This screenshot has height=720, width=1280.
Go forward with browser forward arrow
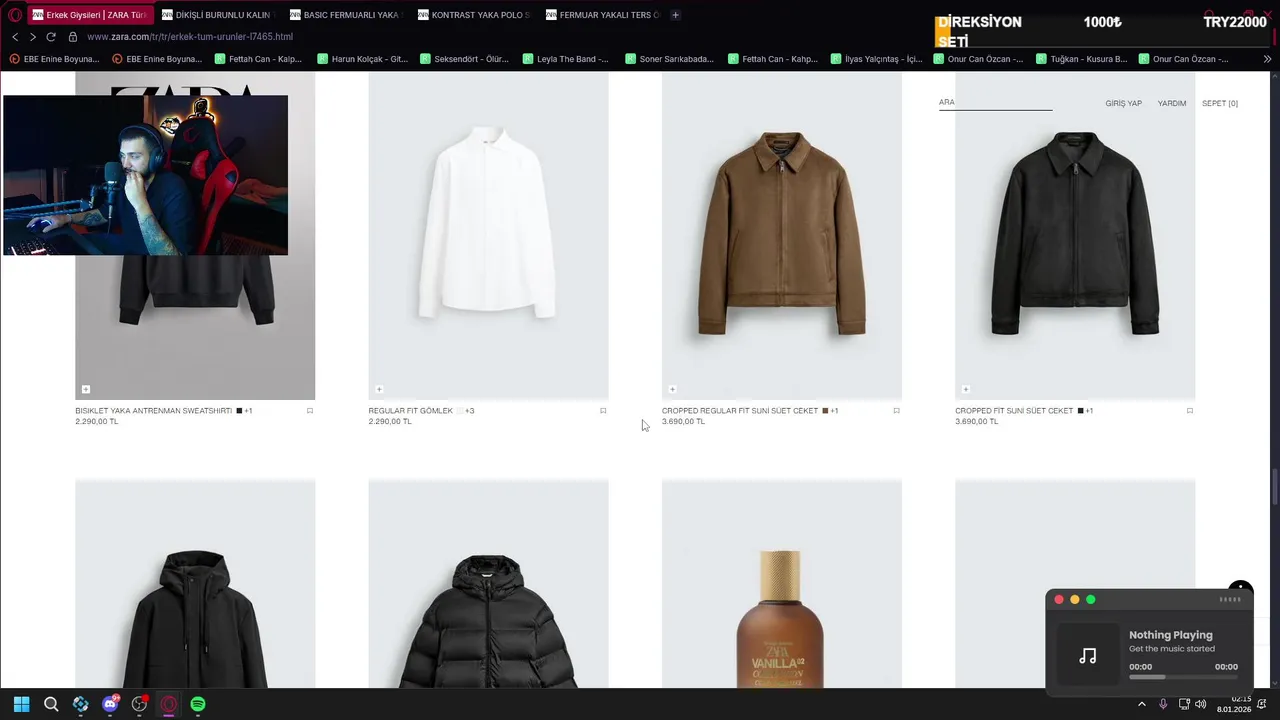[32, 37]
